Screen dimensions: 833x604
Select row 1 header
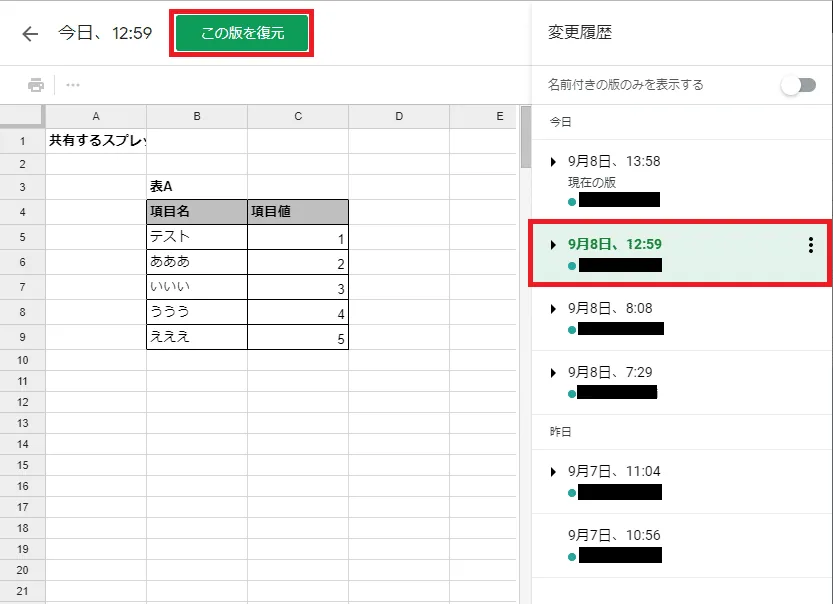(x=22, y=141)
